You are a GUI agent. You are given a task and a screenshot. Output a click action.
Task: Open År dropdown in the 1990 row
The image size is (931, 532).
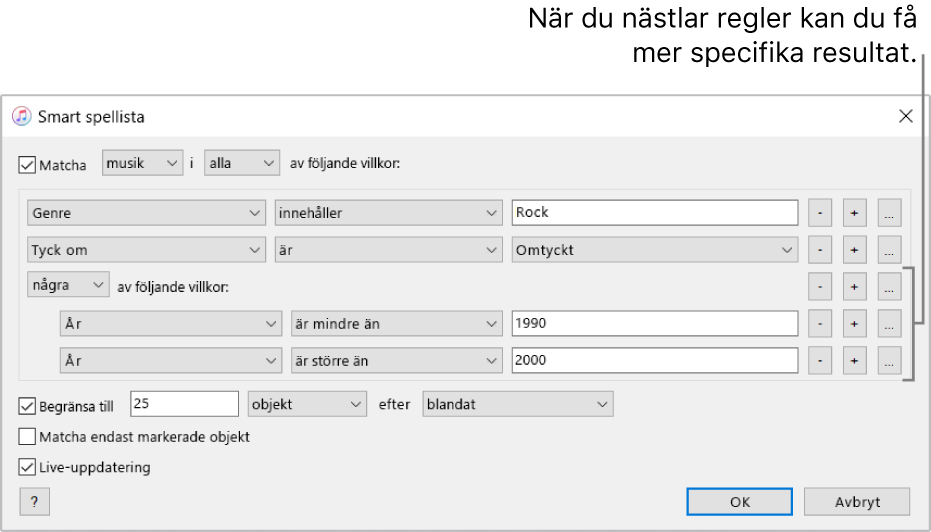(171, 324)
